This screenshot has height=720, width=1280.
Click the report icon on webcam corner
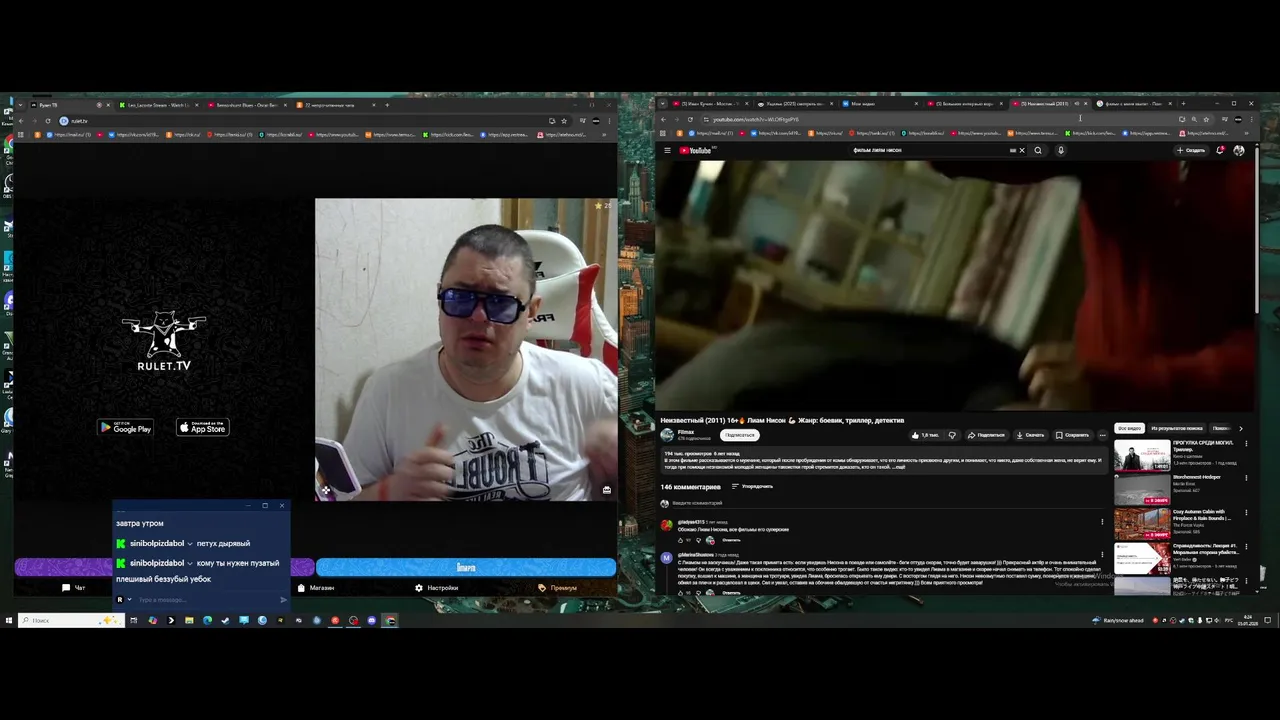pos(606,490)
